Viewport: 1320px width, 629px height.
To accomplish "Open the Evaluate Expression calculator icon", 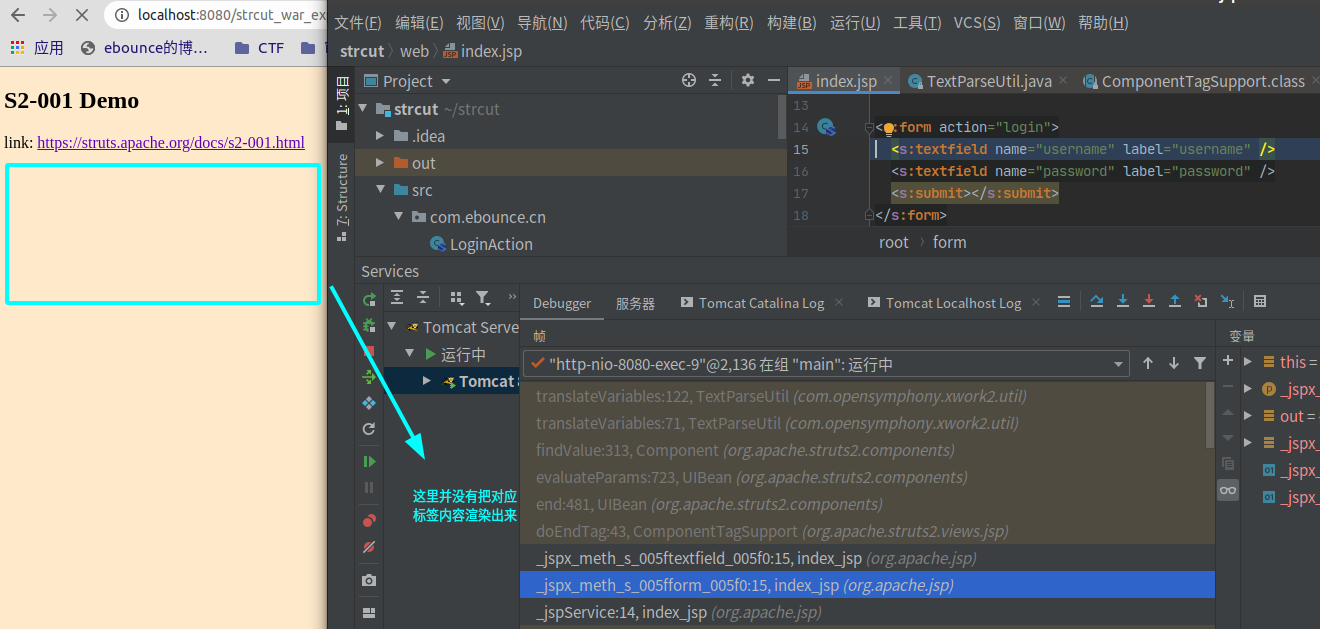I will [x=1260, y=301].
